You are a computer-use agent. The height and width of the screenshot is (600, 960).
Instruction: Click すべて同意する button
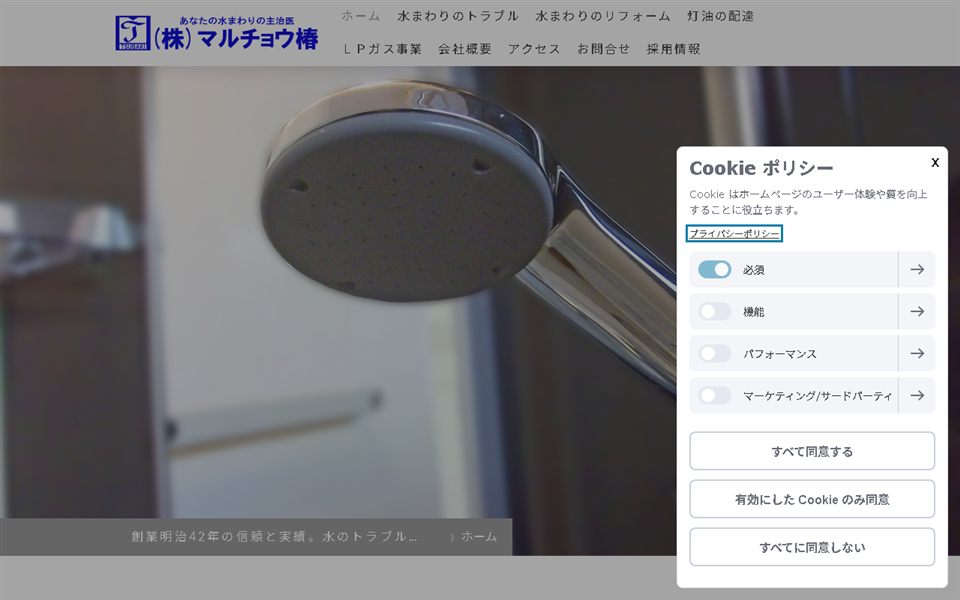tap(812, 451)
